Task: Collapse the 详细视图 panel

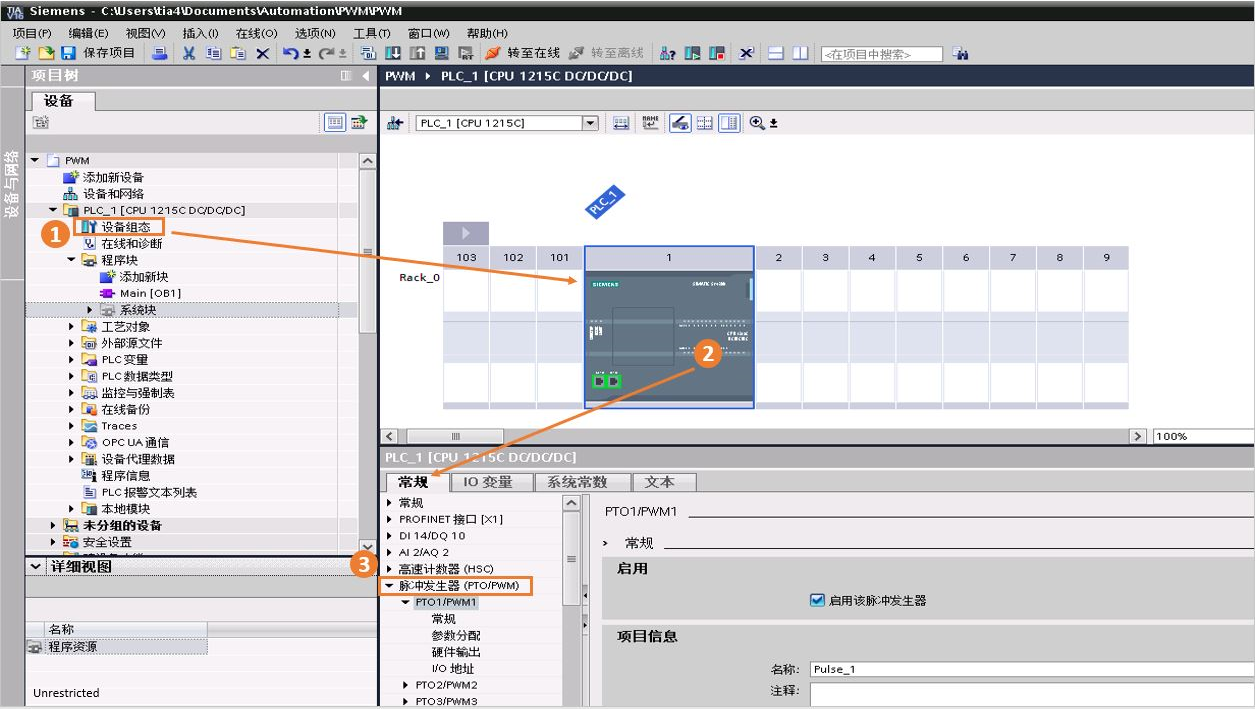Action: pos(36,567)
